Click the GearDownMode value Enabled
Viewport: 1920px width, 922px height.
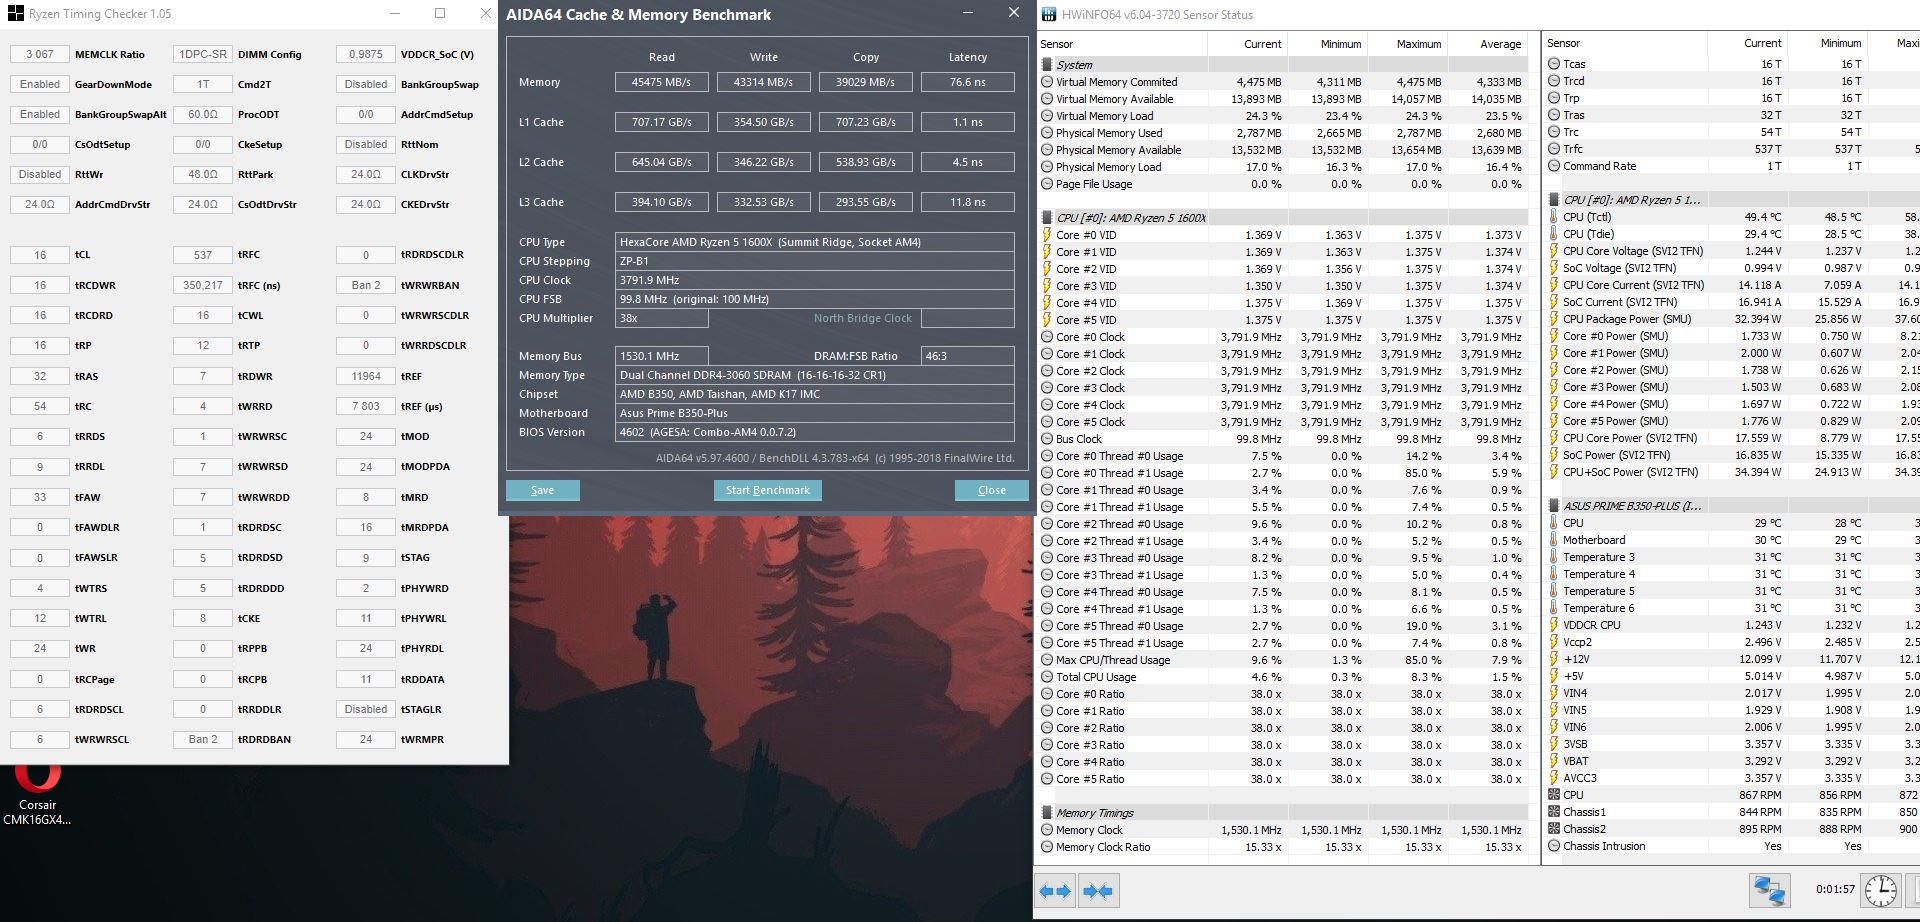tap(40, 84)
